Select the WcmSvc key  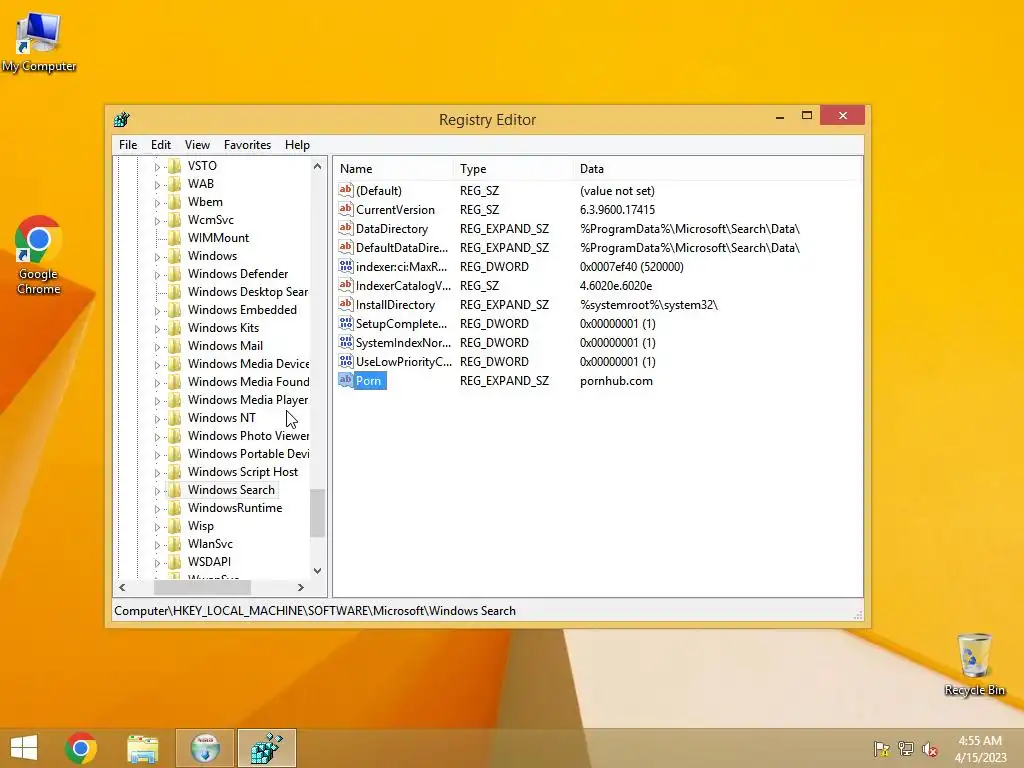point(211,219)
